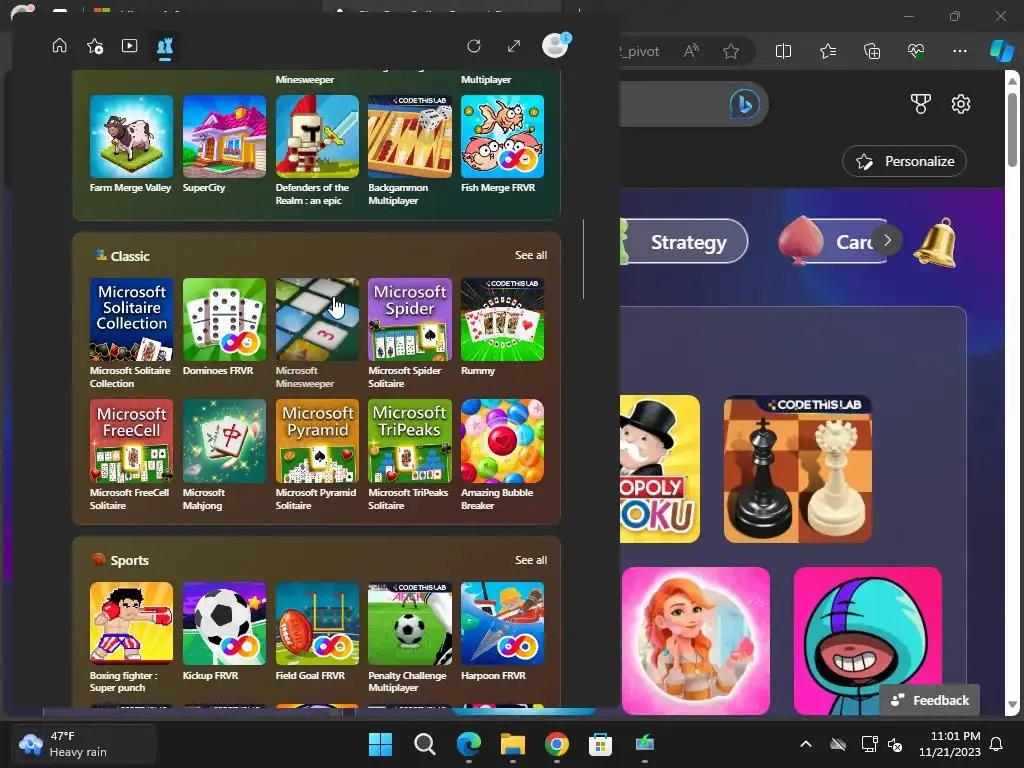Select the chess pieces games tab
1024x768 pixels.
(x=165, y=46)
